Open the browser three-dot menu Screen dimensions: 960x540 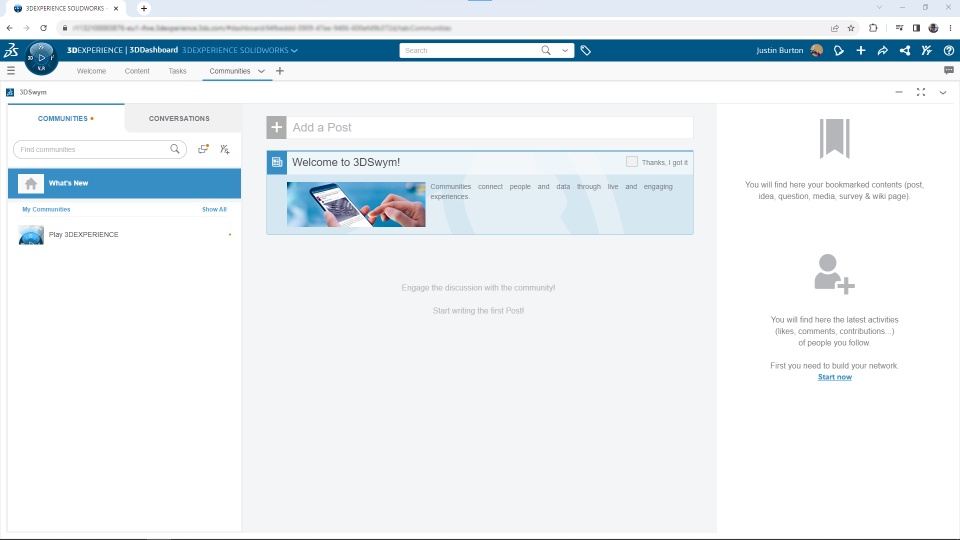click(x=950, y=28)
